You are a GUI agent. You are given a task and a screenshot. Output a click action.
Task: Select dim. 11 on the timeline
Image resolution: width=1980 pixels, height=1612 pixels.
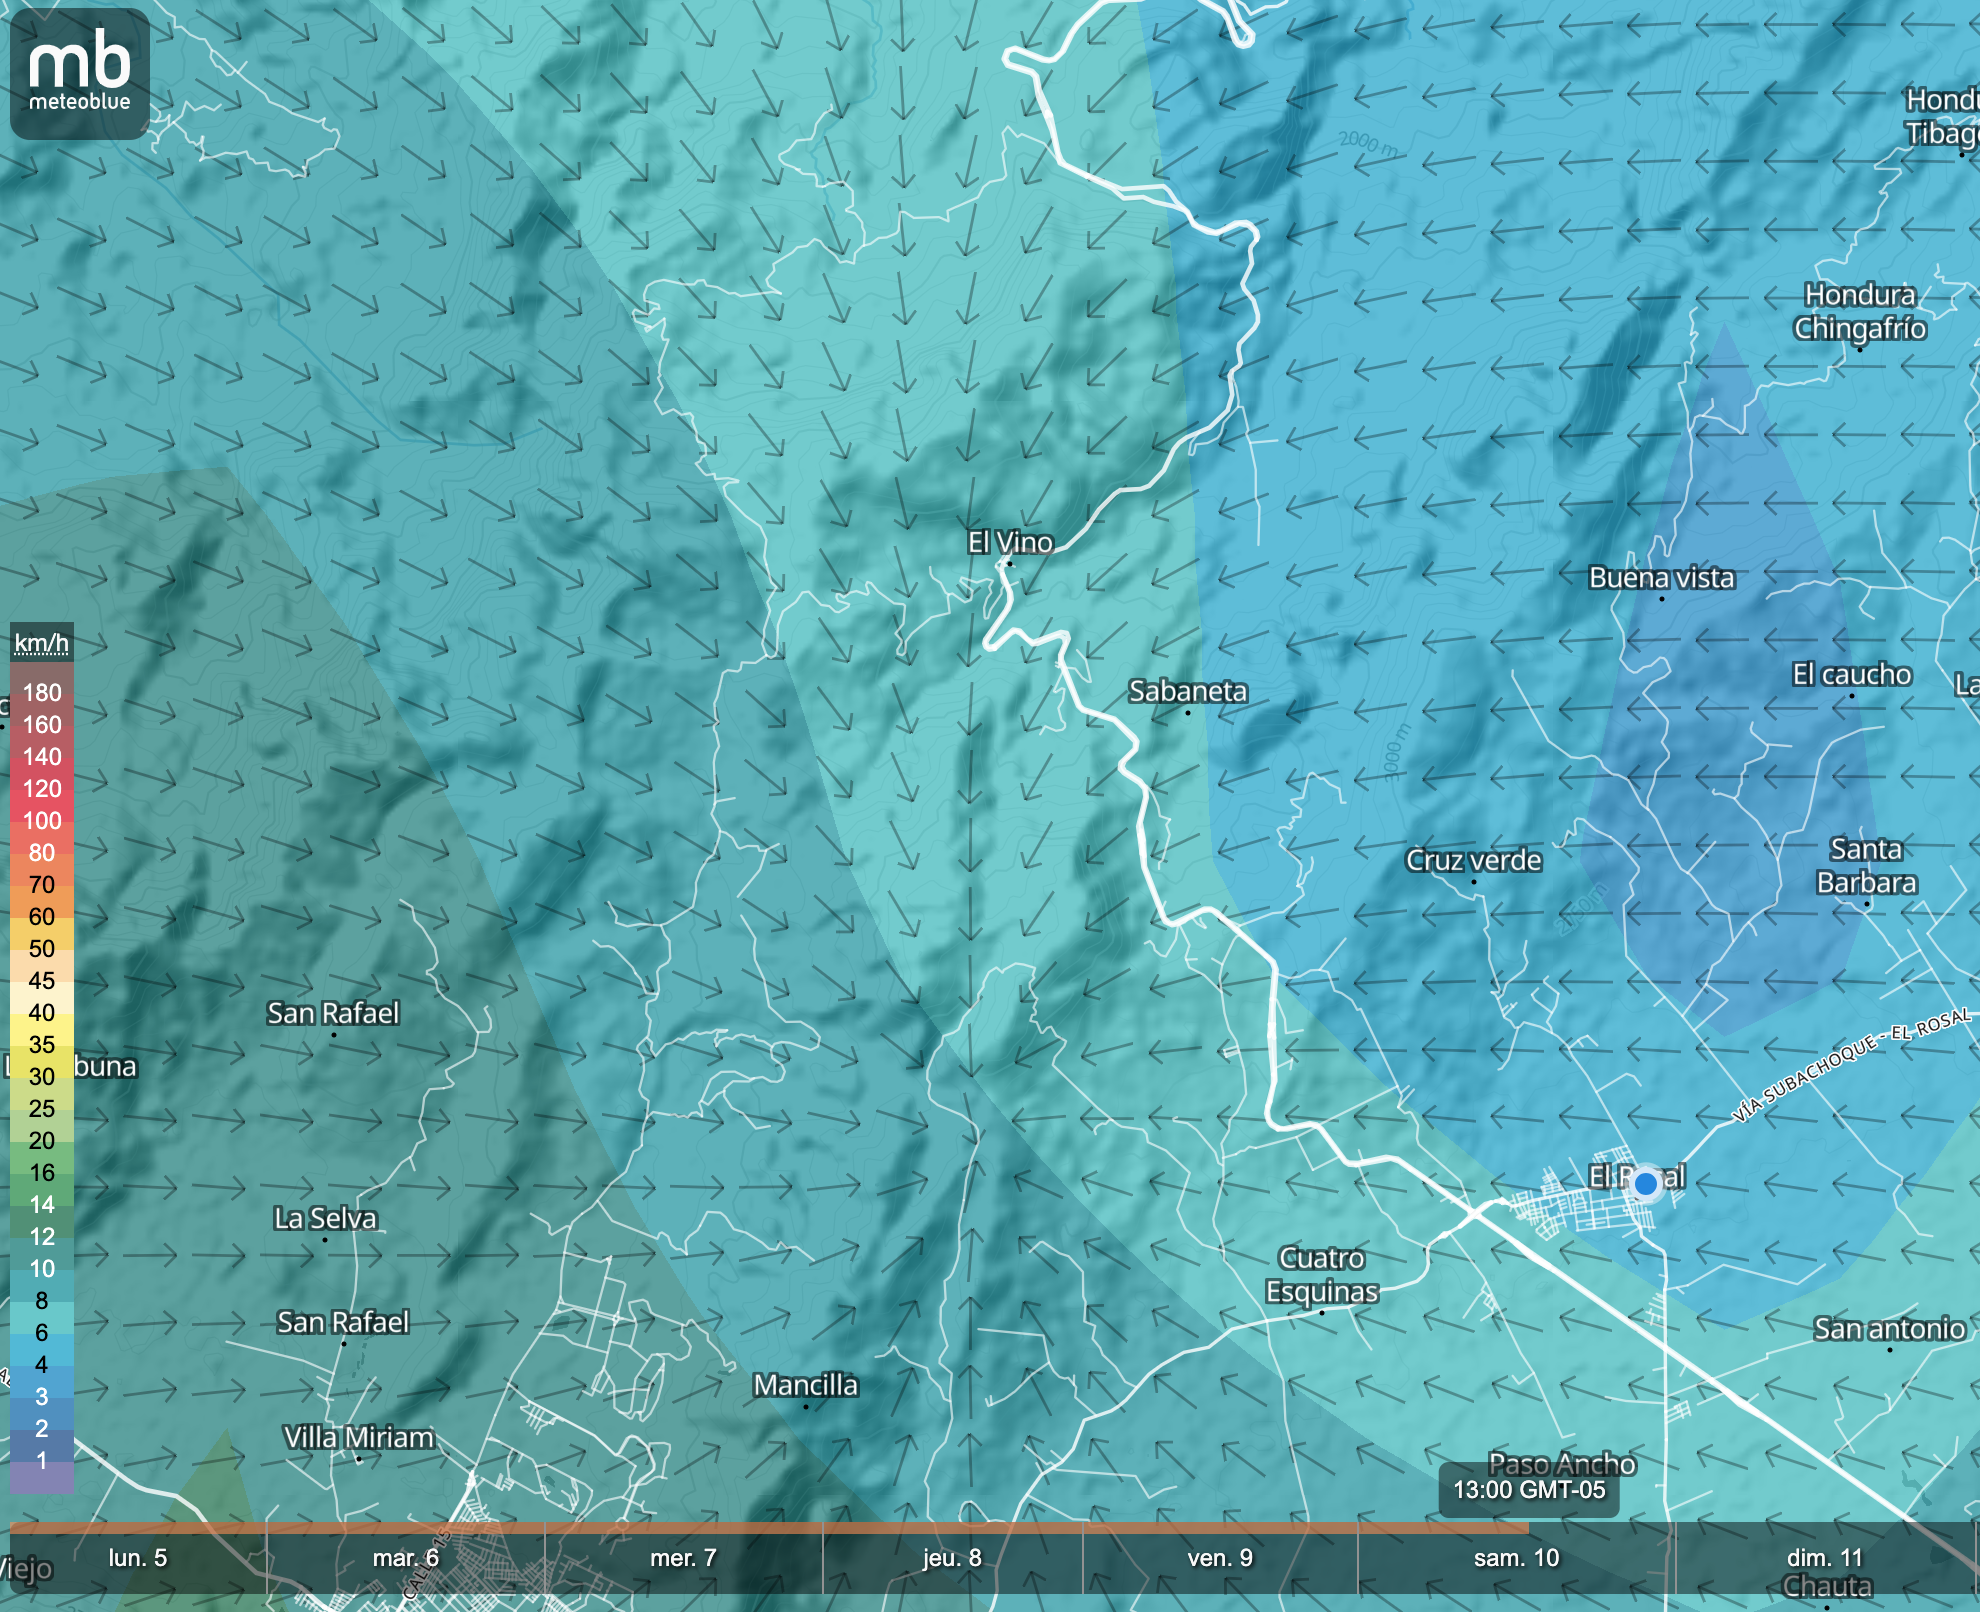[x=1824, y=1558]
